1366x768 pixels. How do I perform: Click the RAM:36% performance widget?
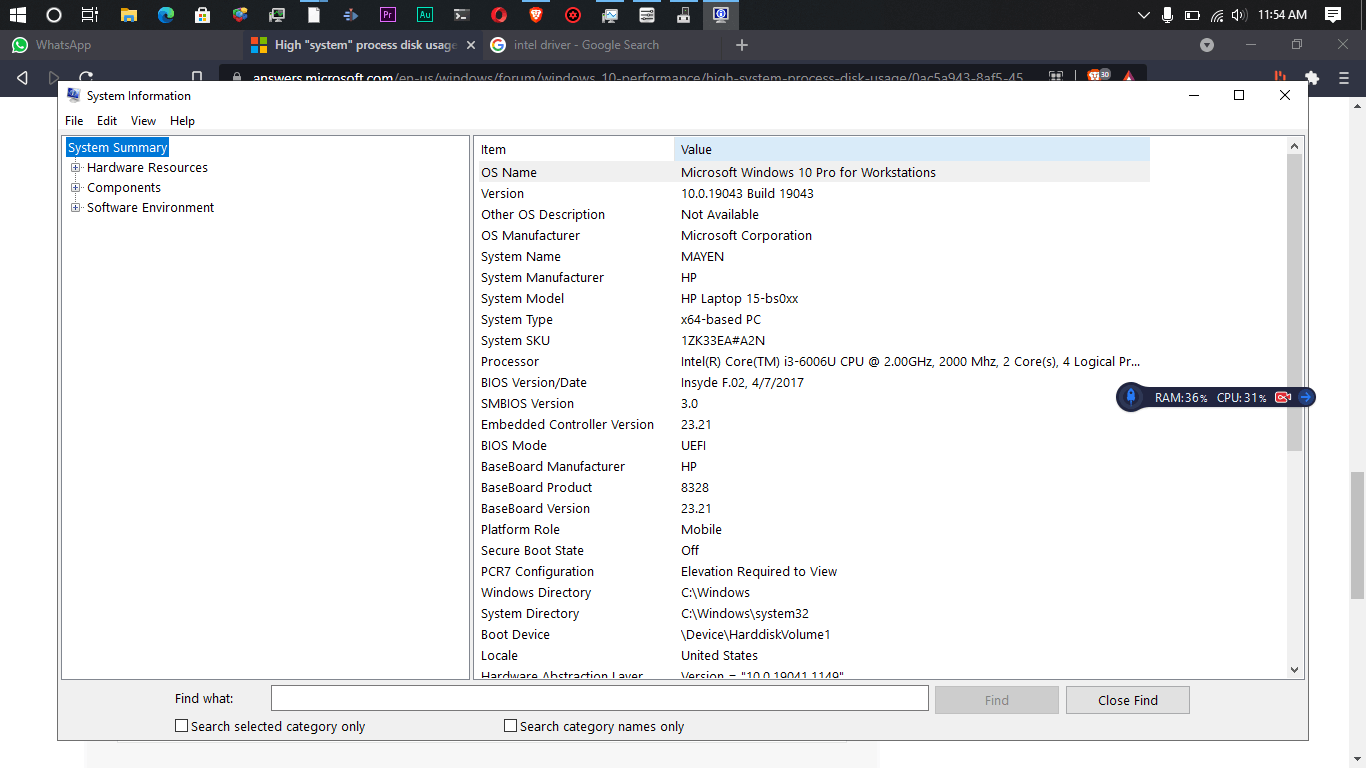1181,398
